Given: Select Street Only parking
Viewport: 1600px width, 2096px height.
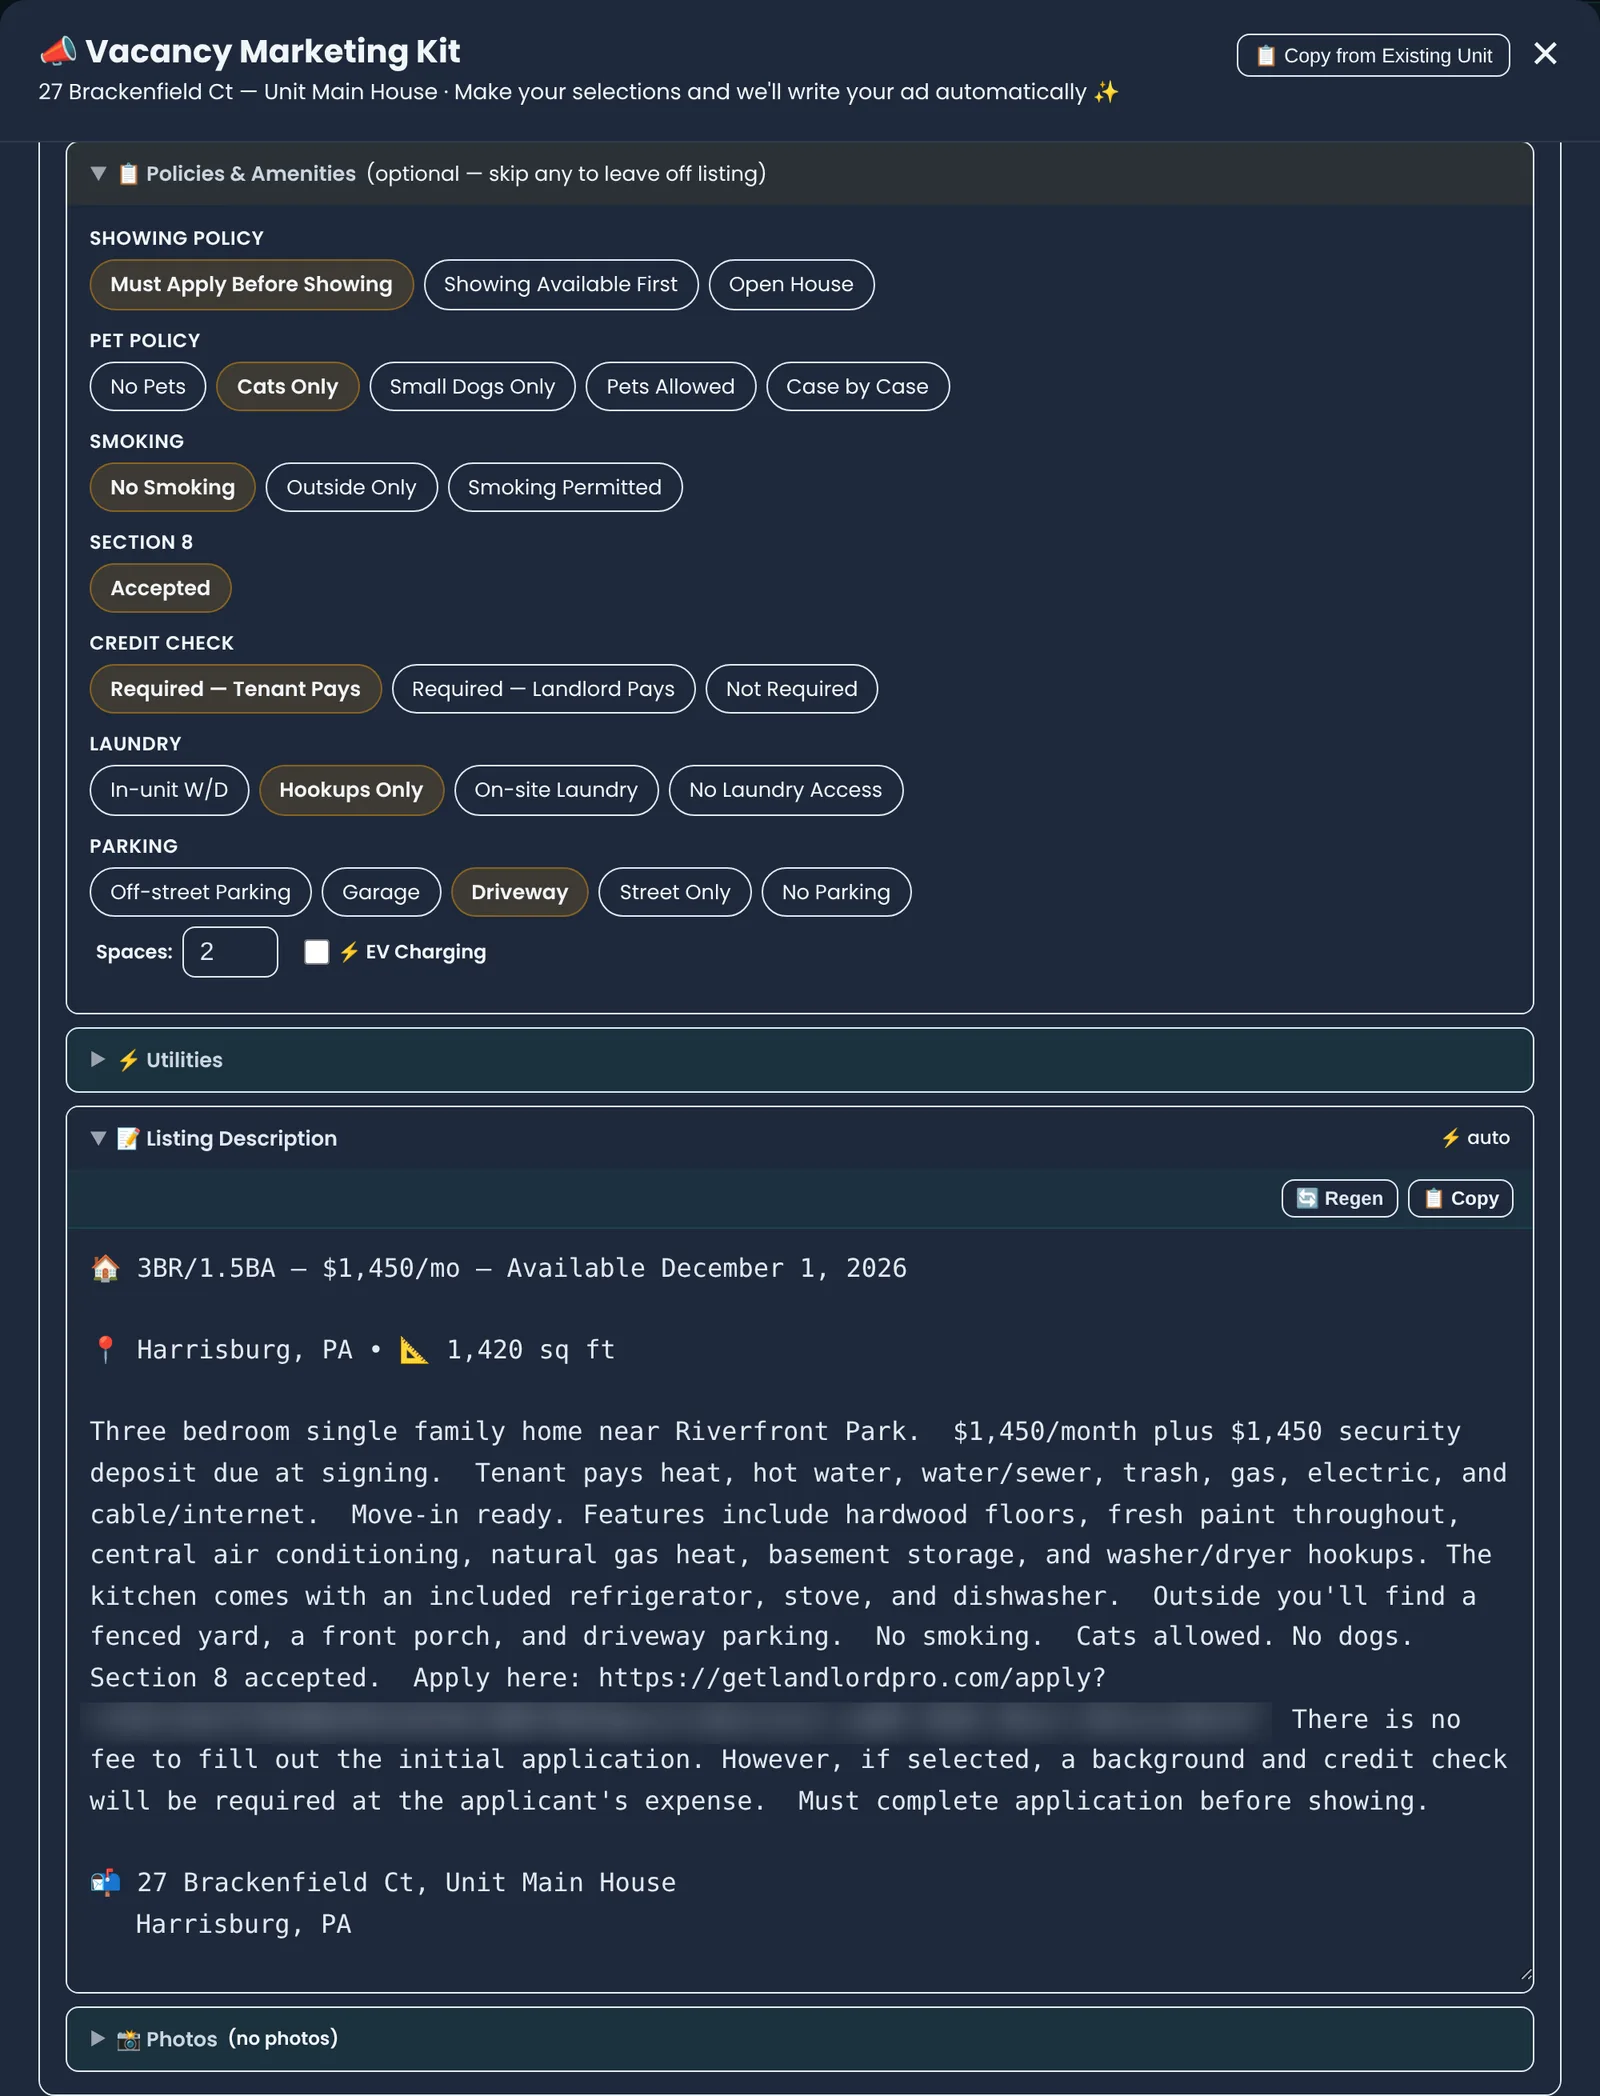Looking at the screenshot, I should click(675, 892).
